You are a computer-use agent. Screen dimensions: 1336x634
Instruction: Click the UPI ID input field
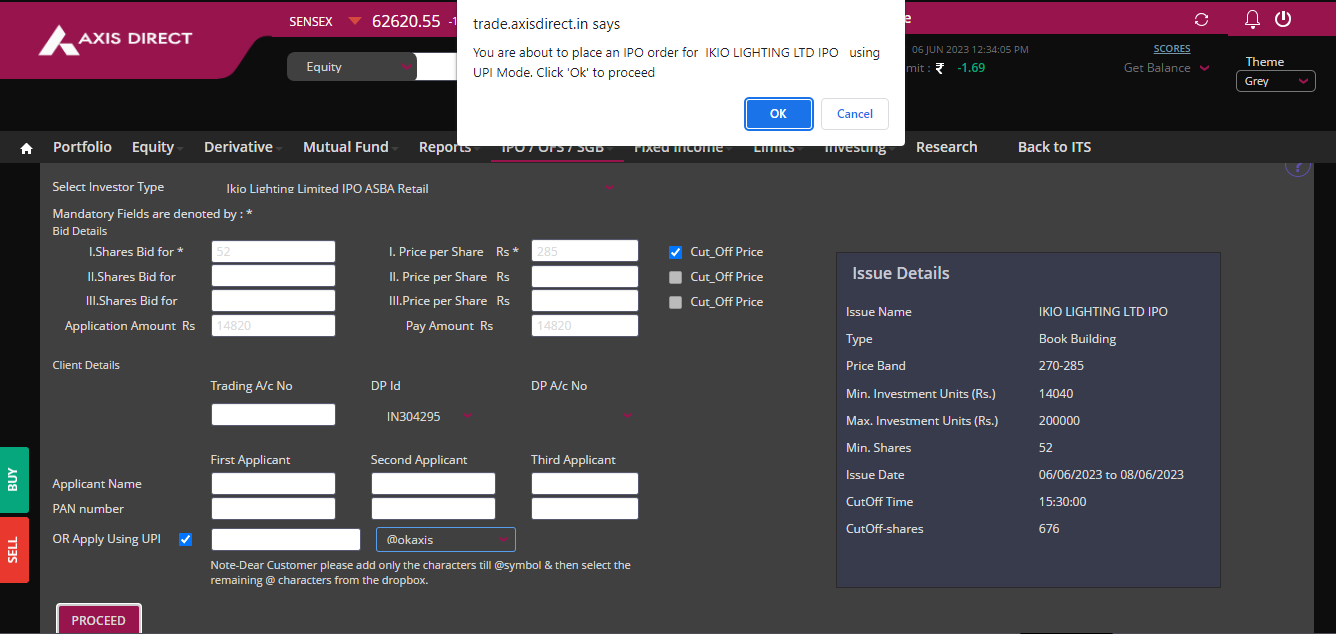[x=285, y=540]
